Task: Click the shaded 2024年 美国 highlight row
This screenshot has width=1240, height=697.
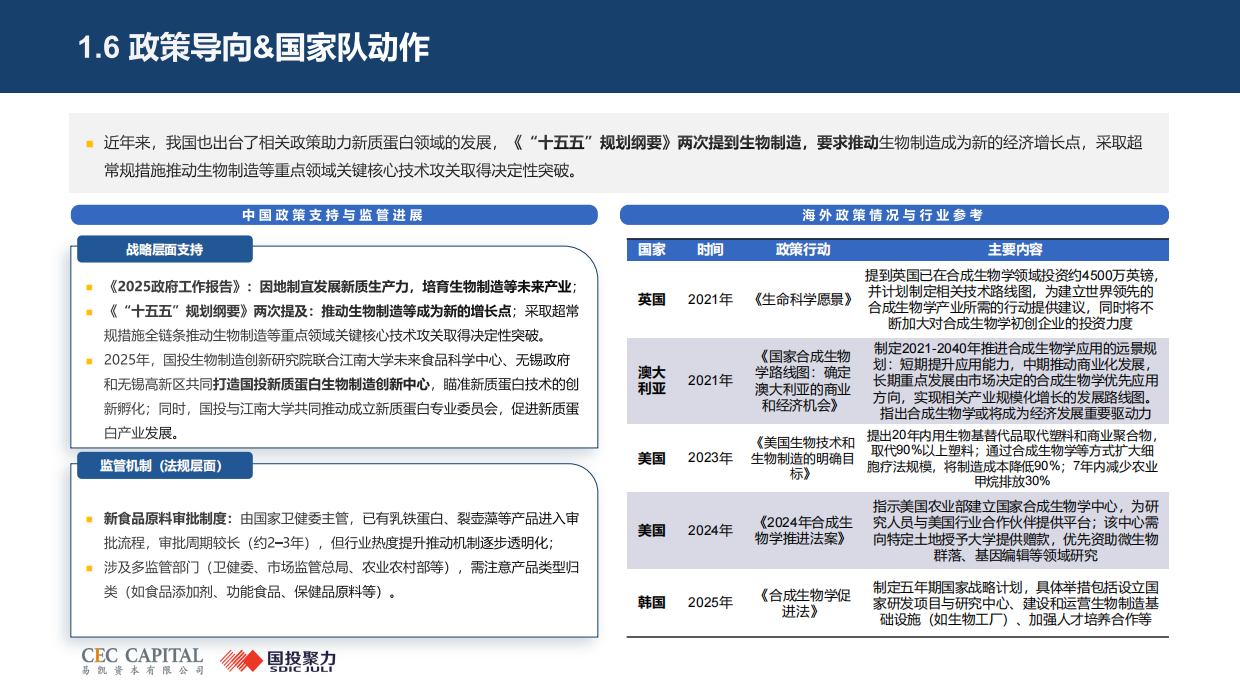Action: pyautogui.click(x=900, y=531)
